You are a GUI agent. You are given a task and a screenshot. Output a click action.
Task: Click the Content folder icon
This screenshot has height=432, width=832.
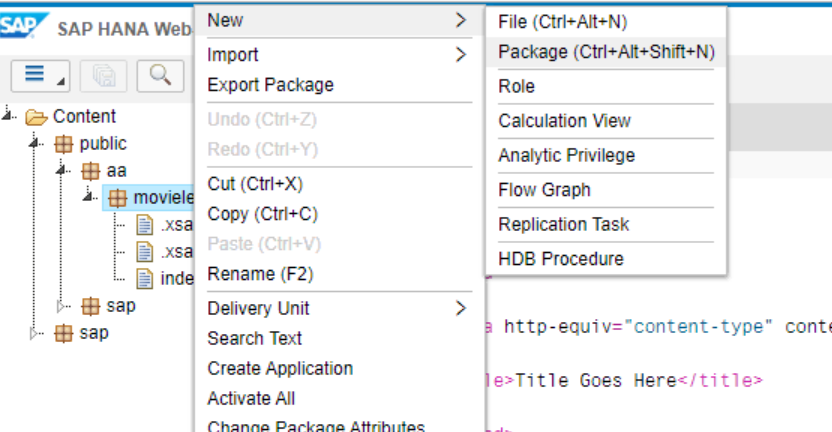tap(37, 117)
